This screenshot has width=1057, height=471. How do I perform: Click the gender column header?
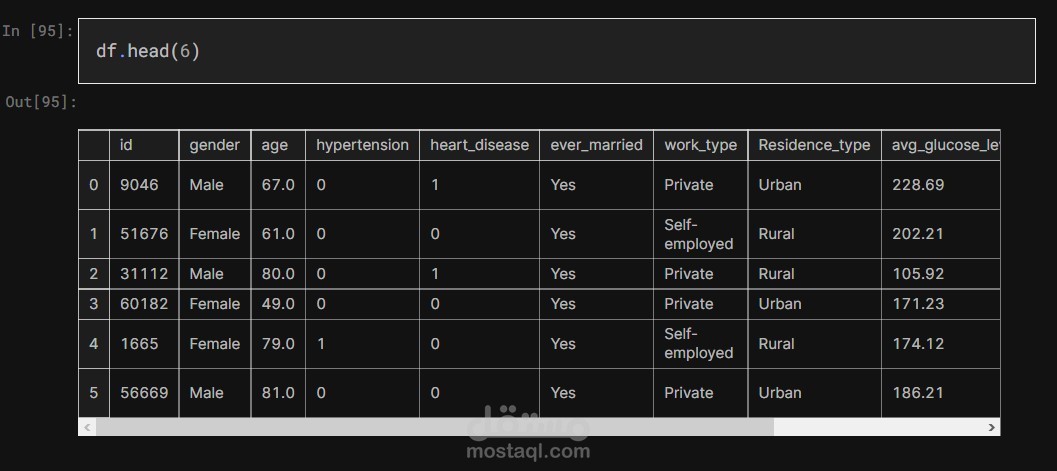point(214,145)
